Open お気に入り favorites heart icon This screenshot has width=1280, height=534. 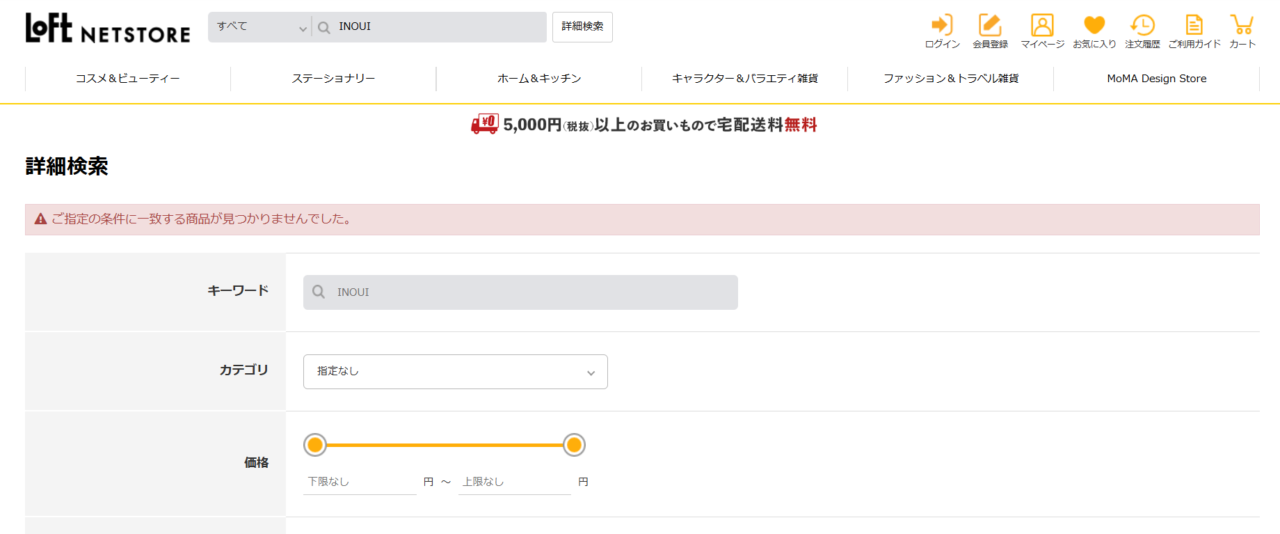point(1094,31)
